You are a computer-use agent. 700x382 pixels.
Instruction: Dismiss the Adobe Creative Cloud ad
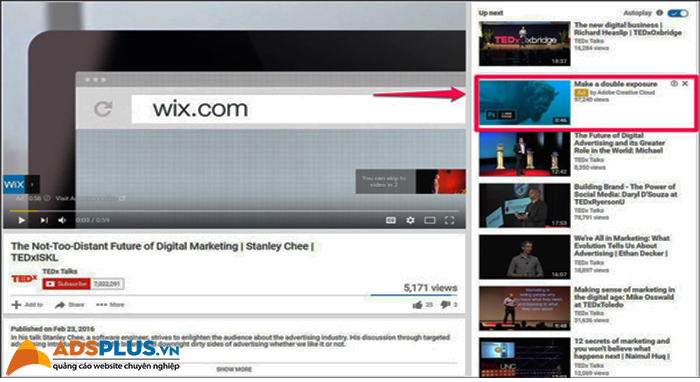tap(685, 83)
